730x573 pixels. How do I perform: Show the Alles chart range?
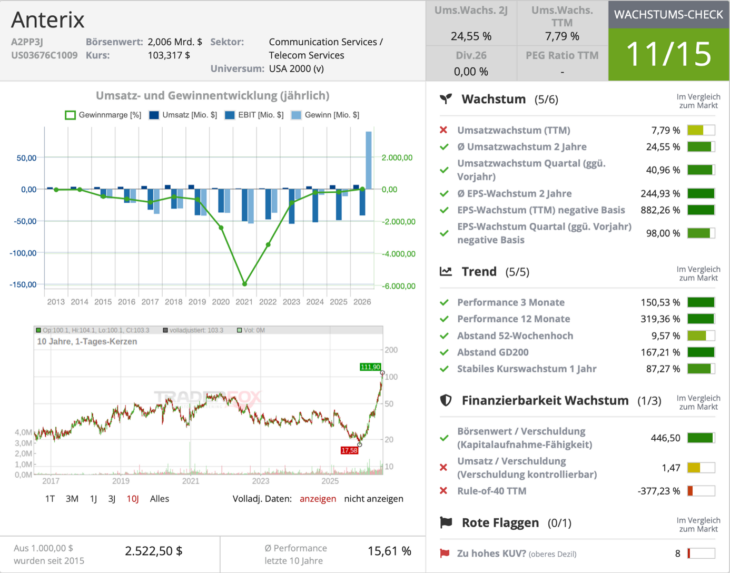coord(159,499)
